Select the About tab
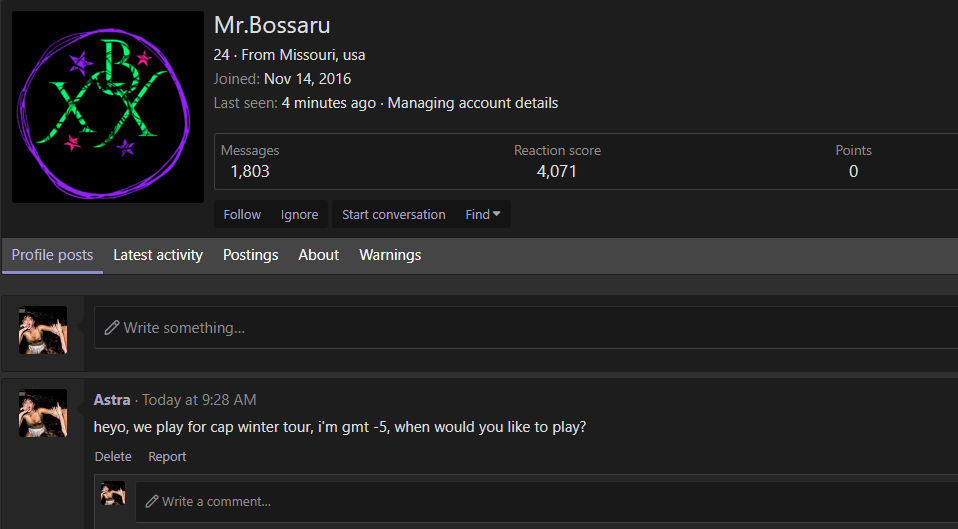The width and height of the screenshot is (958, 529). [x=318, y=255]
